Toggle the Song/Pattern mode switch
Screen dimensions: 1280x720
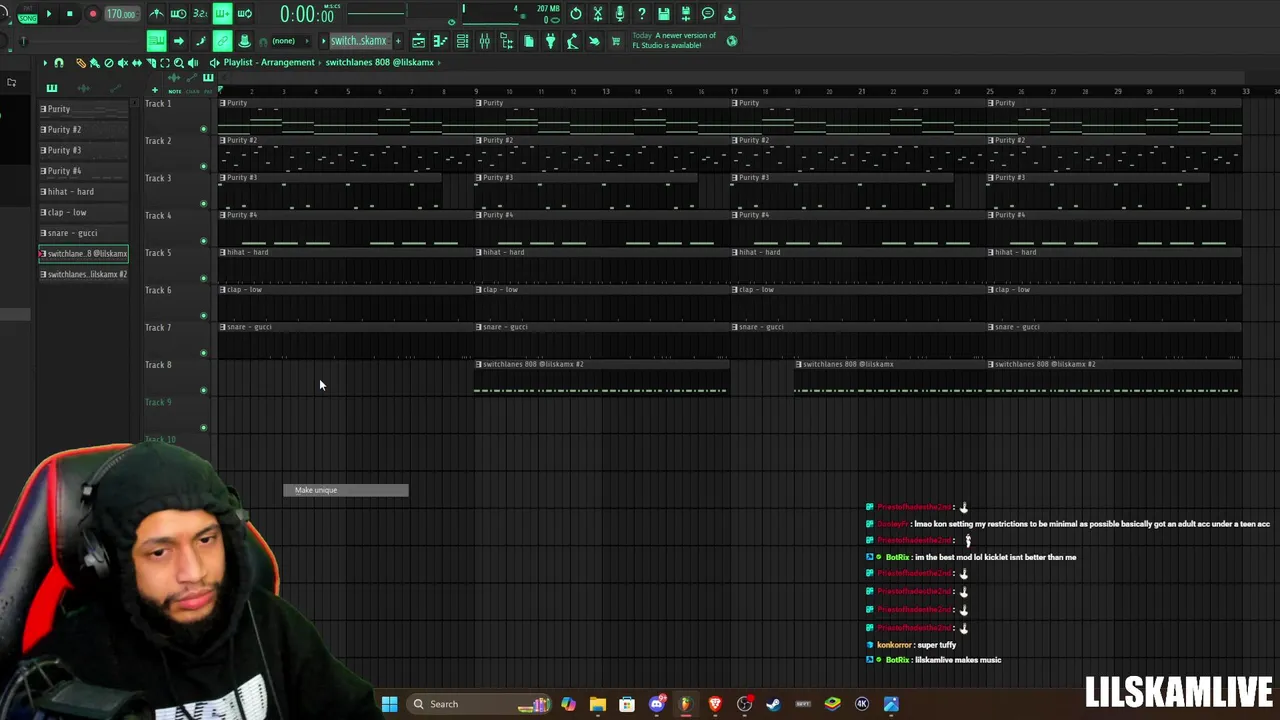[x=26, y=14]
